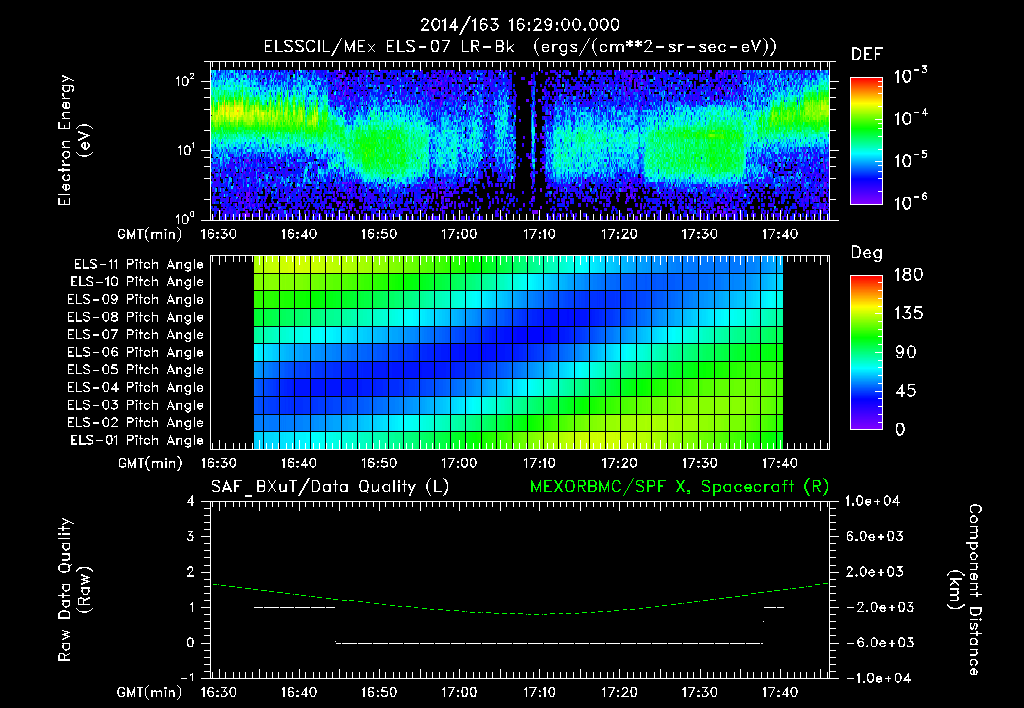Screen dimensions: 1024x708
Task: Select the ELS-11 Pitch Angle row label
Action: [x=138, y=265]
